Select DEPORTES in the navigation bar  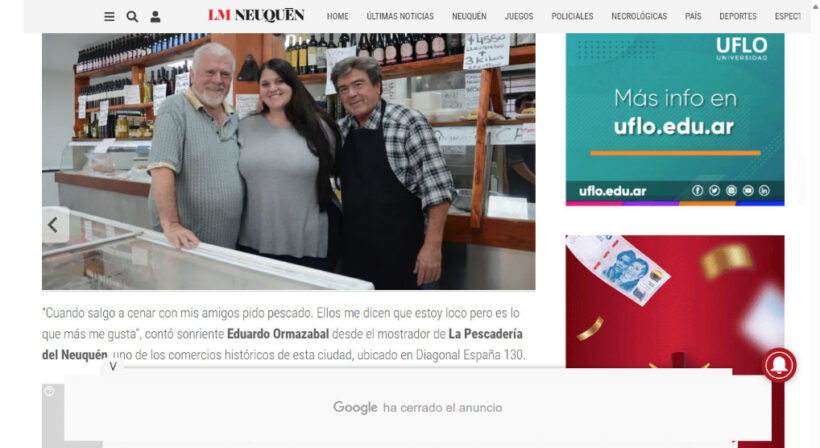[x=738, y=16]
